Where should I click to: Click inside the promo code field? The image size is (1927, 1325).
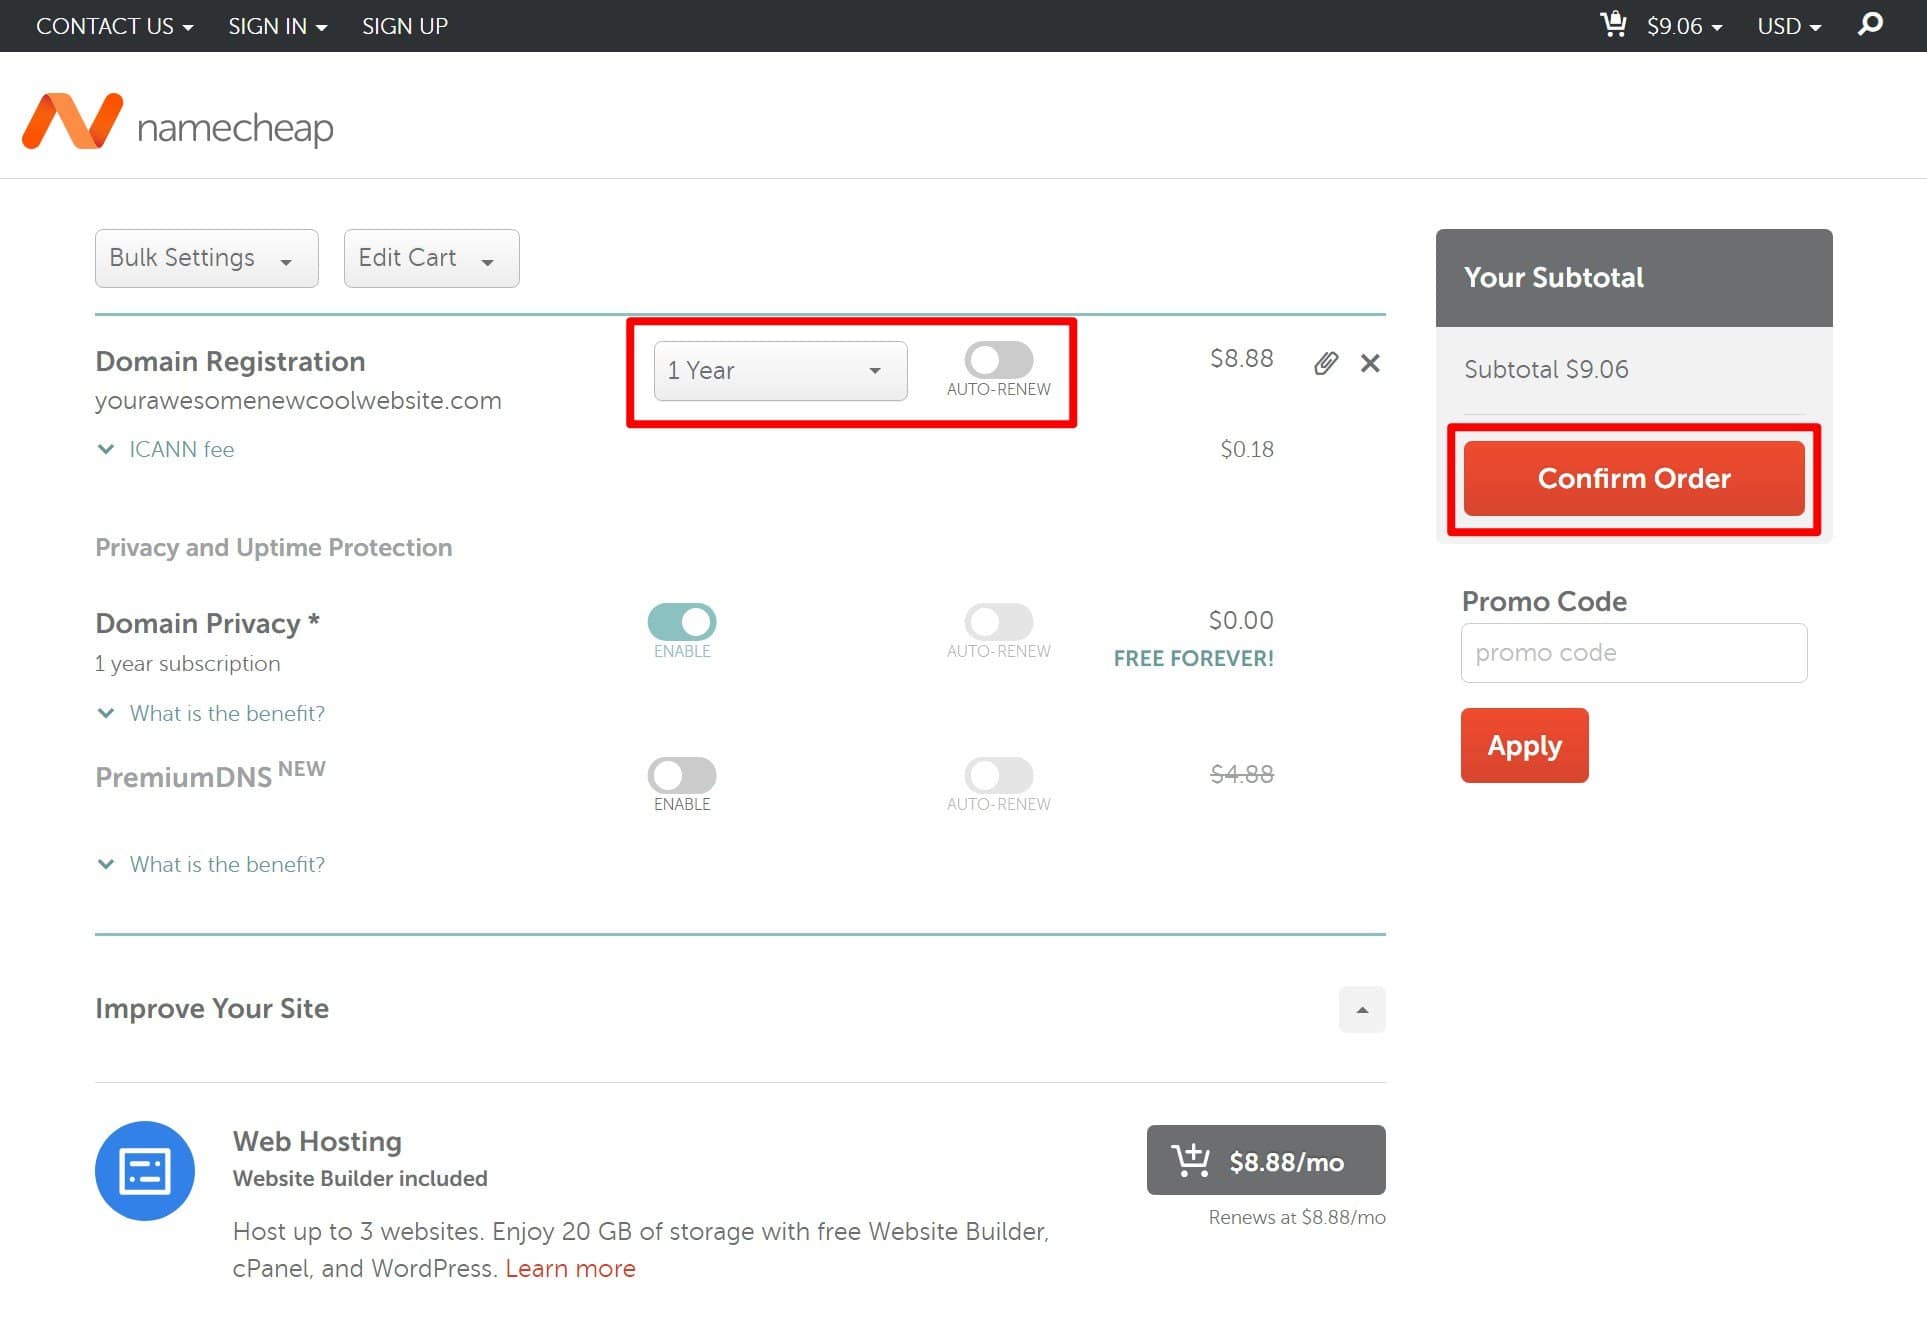click(1633, 652)
